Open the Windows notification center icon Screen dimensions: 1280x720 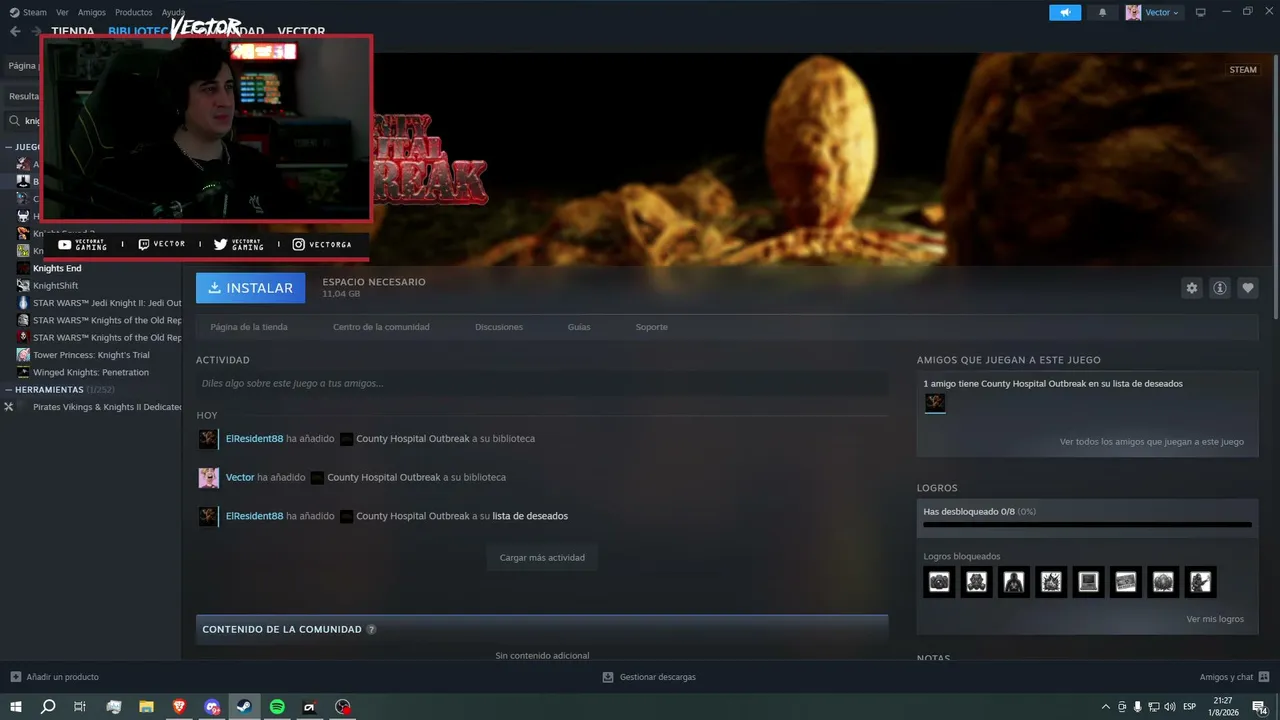pos(1259,707)
